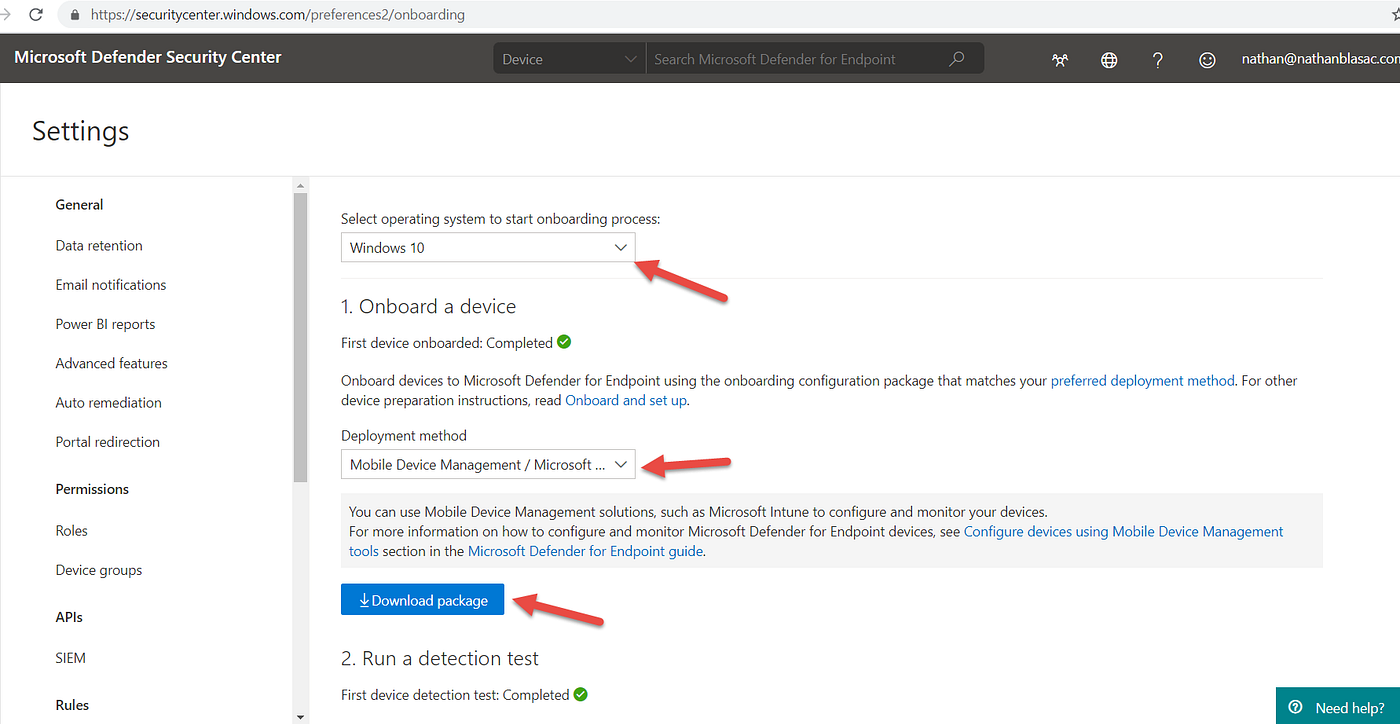Image resolution: width=1400 pixels, height=724 pixels.
Task: Reload the page with the browser refresh icon
Action: pos(35,14)
